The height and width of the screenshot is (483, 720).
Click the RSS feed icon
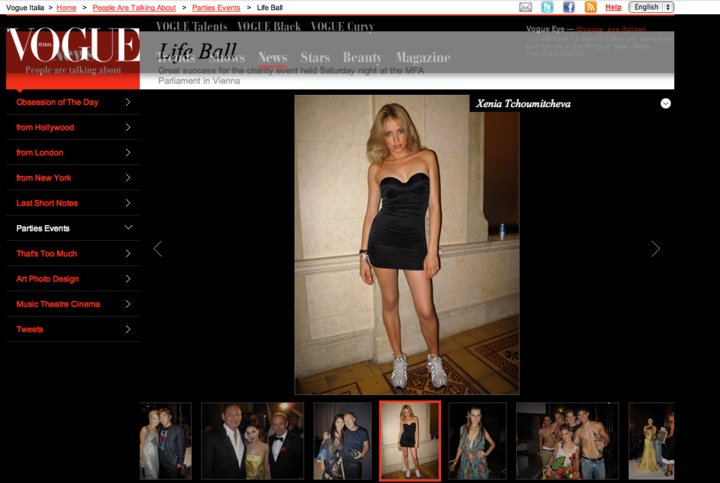[x=591, y=7]
